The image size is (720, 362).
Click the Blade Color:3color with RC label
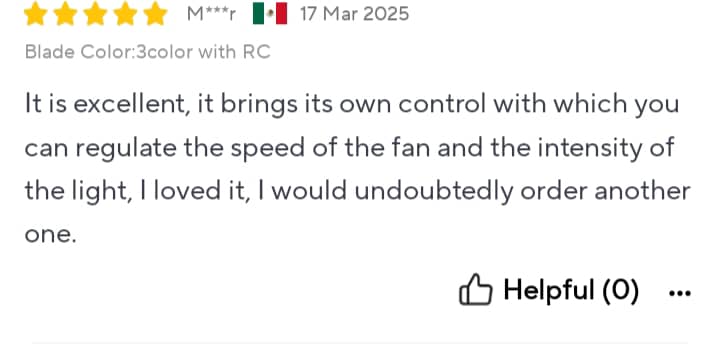tap(147, 51)
